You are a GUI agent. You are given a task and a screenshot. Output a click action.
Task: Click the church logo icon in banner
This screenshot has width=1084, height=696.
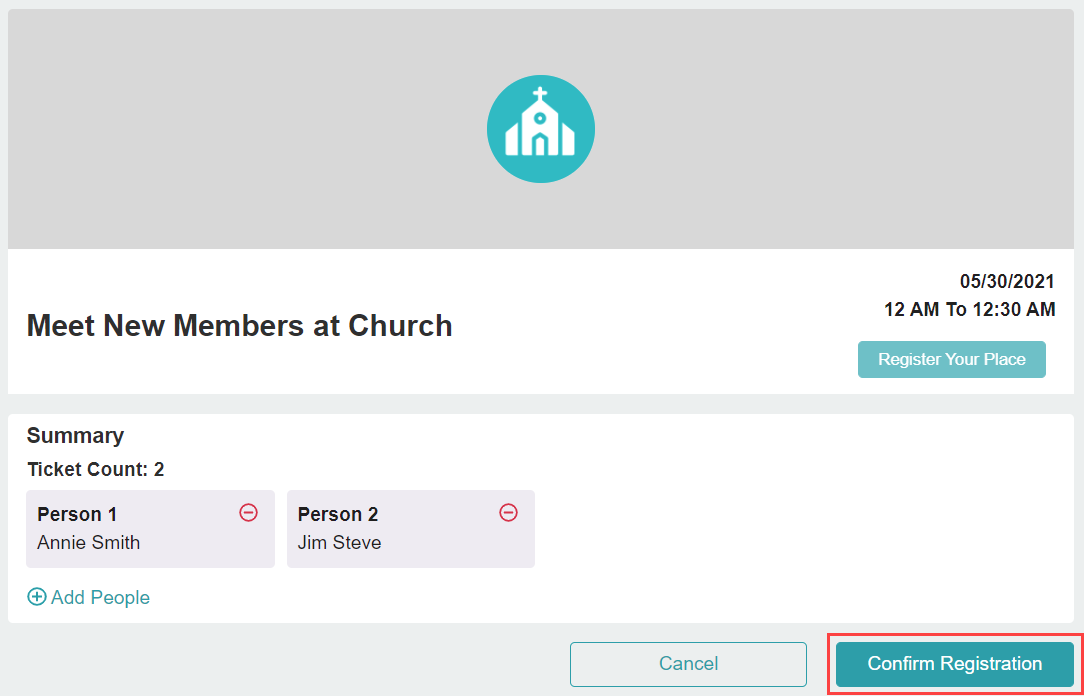coord(541,129)
